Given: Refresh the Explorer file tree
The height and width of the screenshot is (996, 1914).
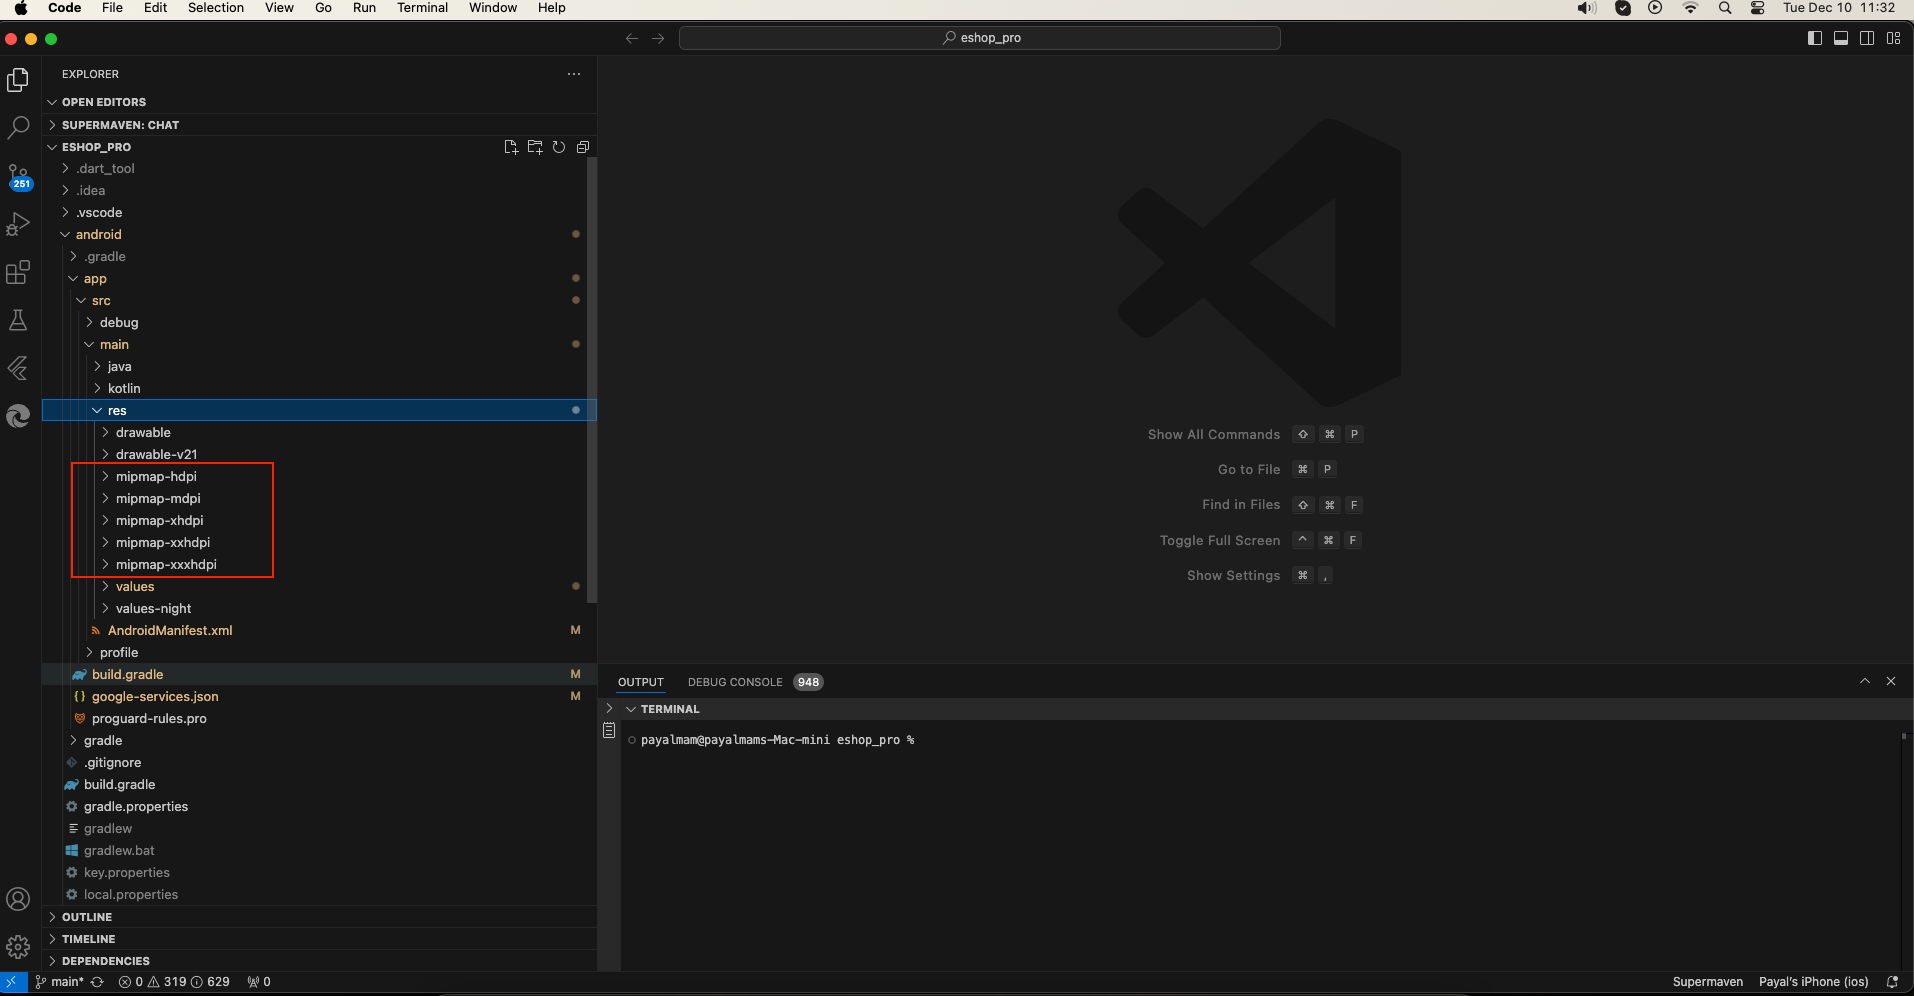Looking at the screenshot, I should [x=559, y=147].
